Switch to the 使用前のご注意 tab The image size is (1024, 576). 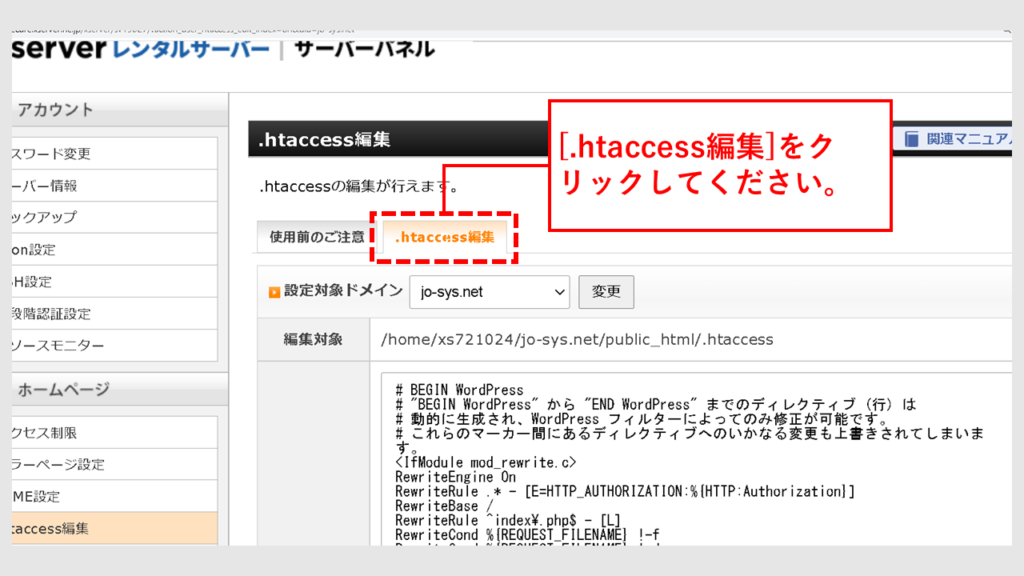pyautogui.click(x=317, y=237)
